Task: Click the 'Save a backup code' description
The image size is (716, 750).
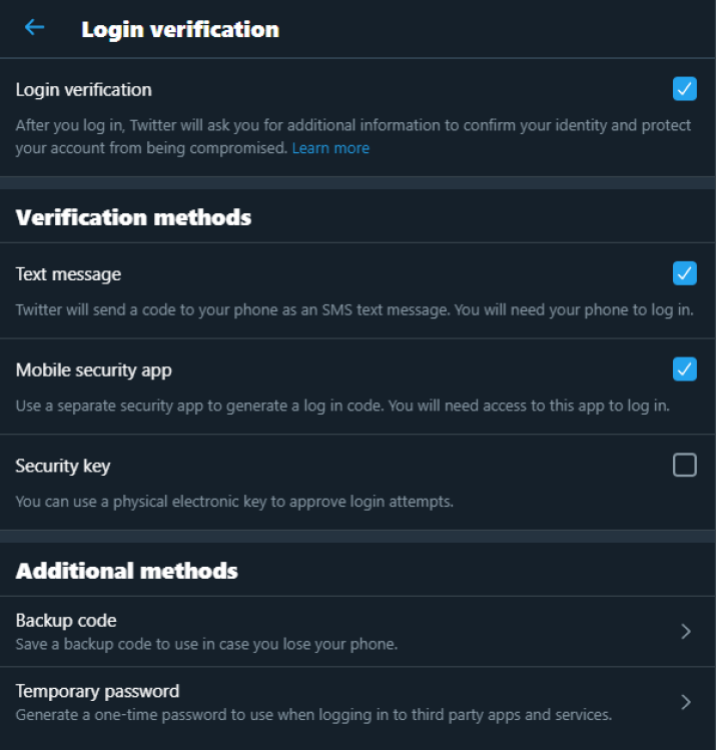Action: pyautogui.click(x=207, y=644)
